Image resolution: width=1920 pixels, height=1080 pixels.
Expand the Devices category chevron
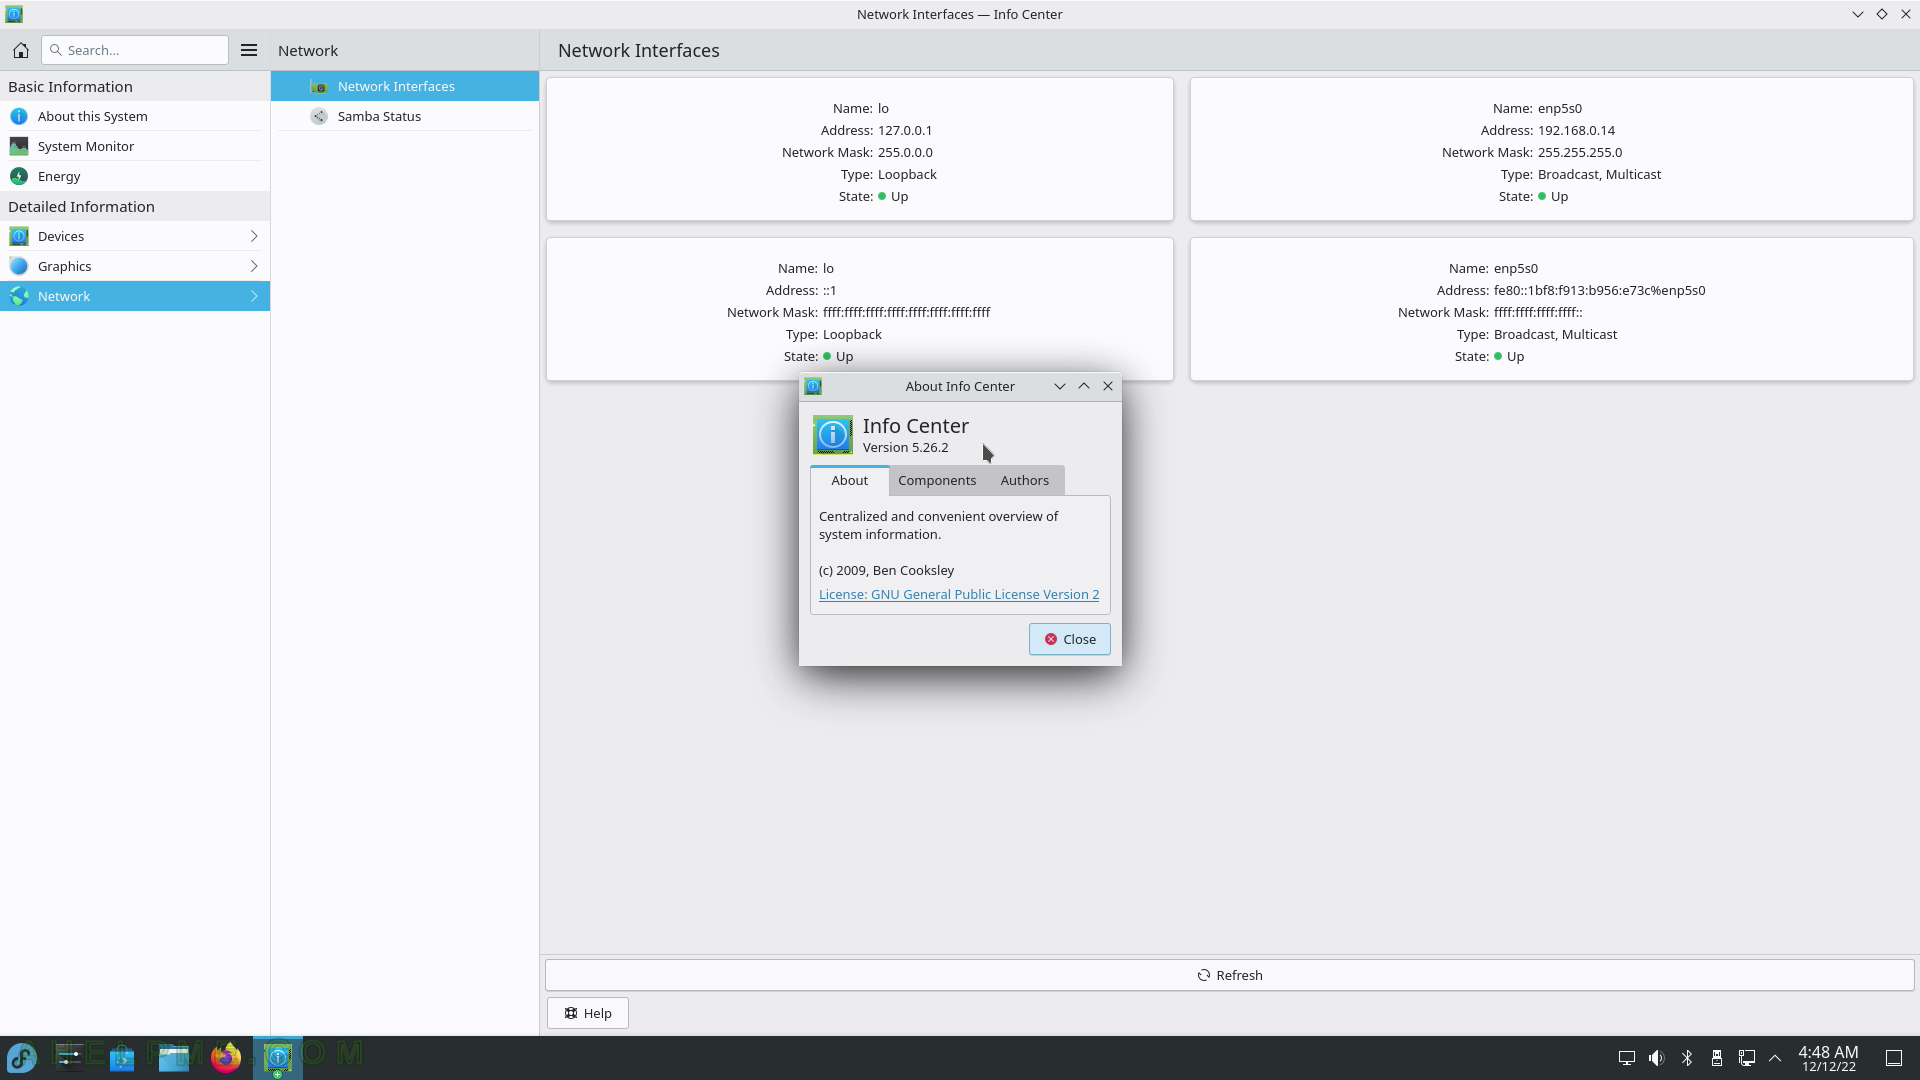[254, 236]
